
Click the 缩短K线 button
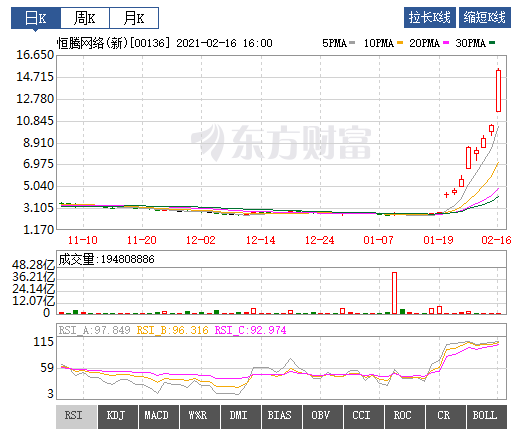485,17
